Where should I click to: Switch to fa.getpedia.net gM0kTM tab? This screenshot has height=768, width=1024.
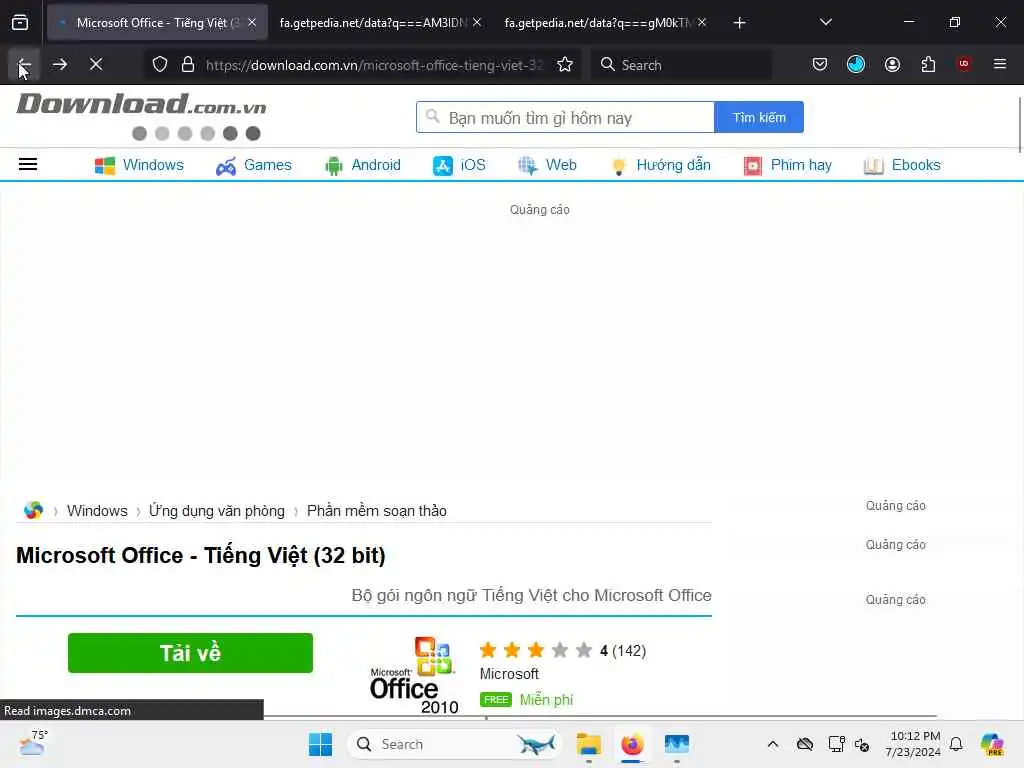[x=598, y=23]
